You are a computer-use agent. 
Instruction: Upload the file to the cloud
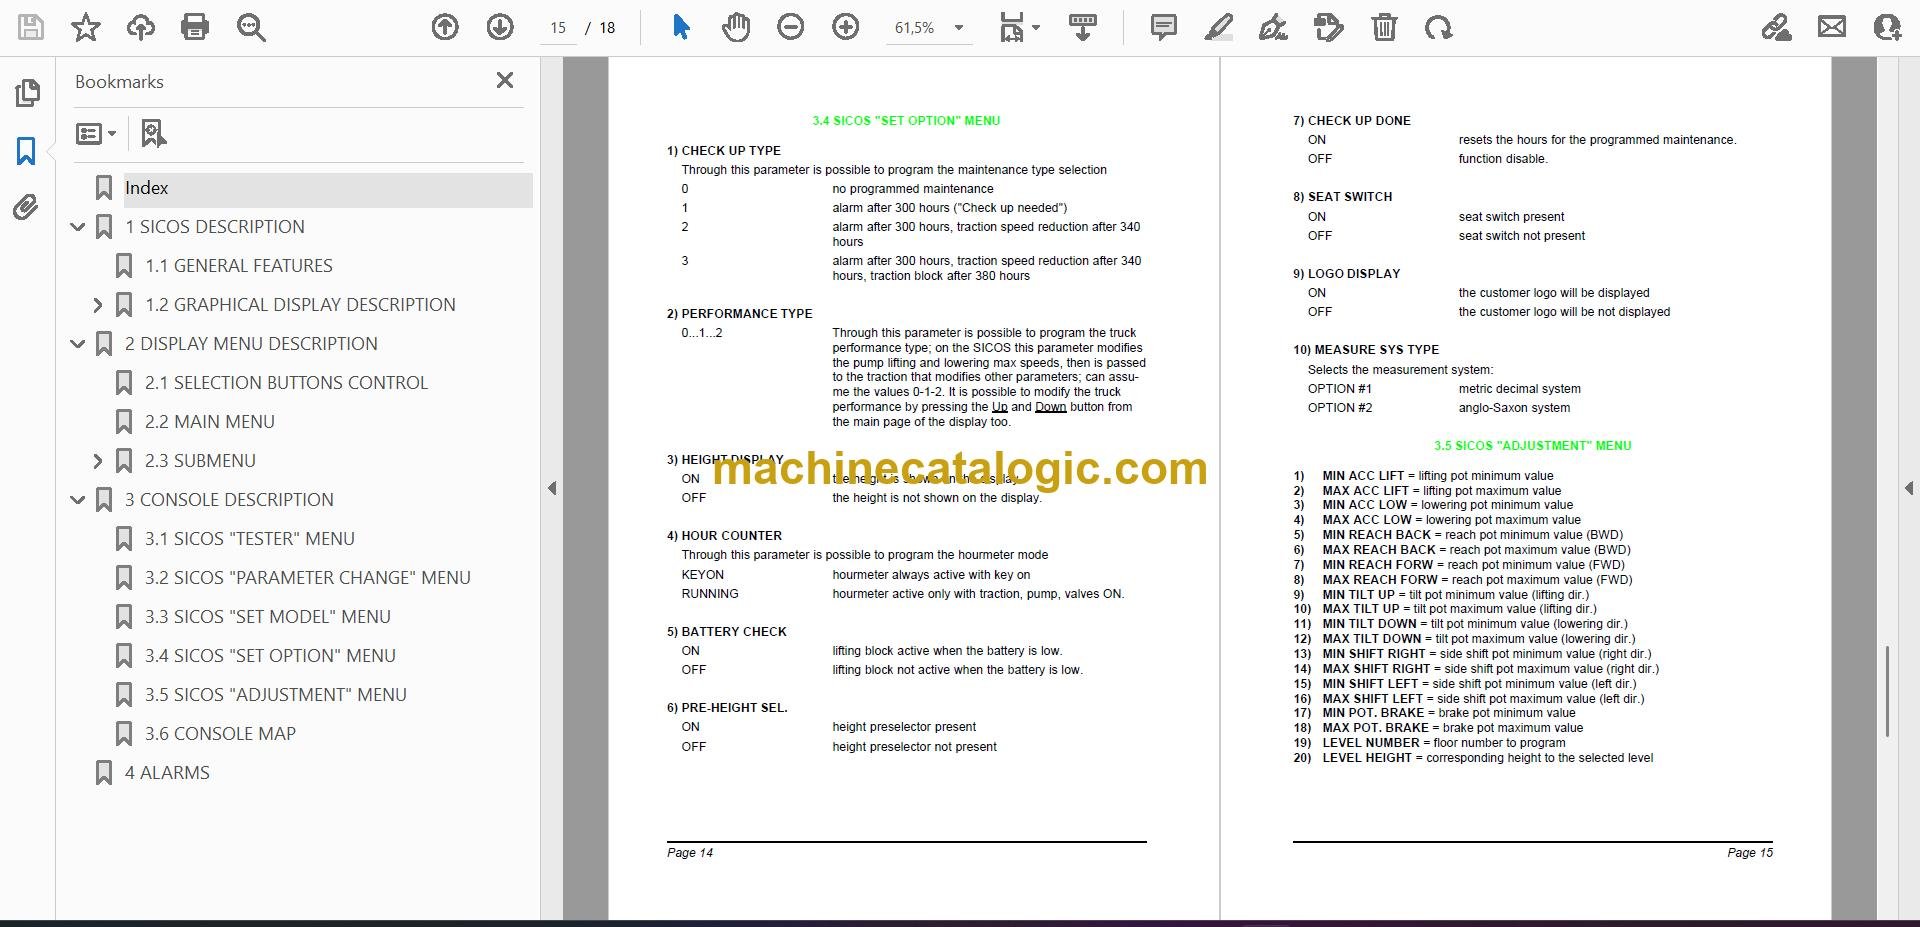(140, 27)
